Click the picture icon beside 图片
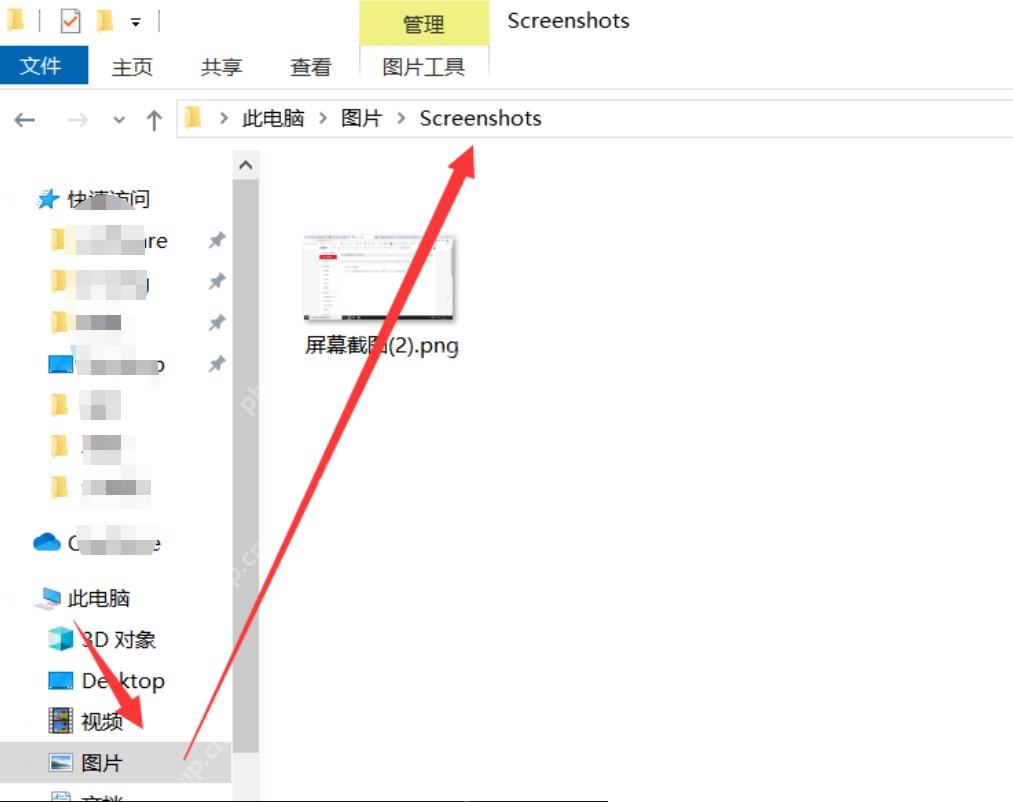This screenshot has width=1013, height=802. point(61,763)
